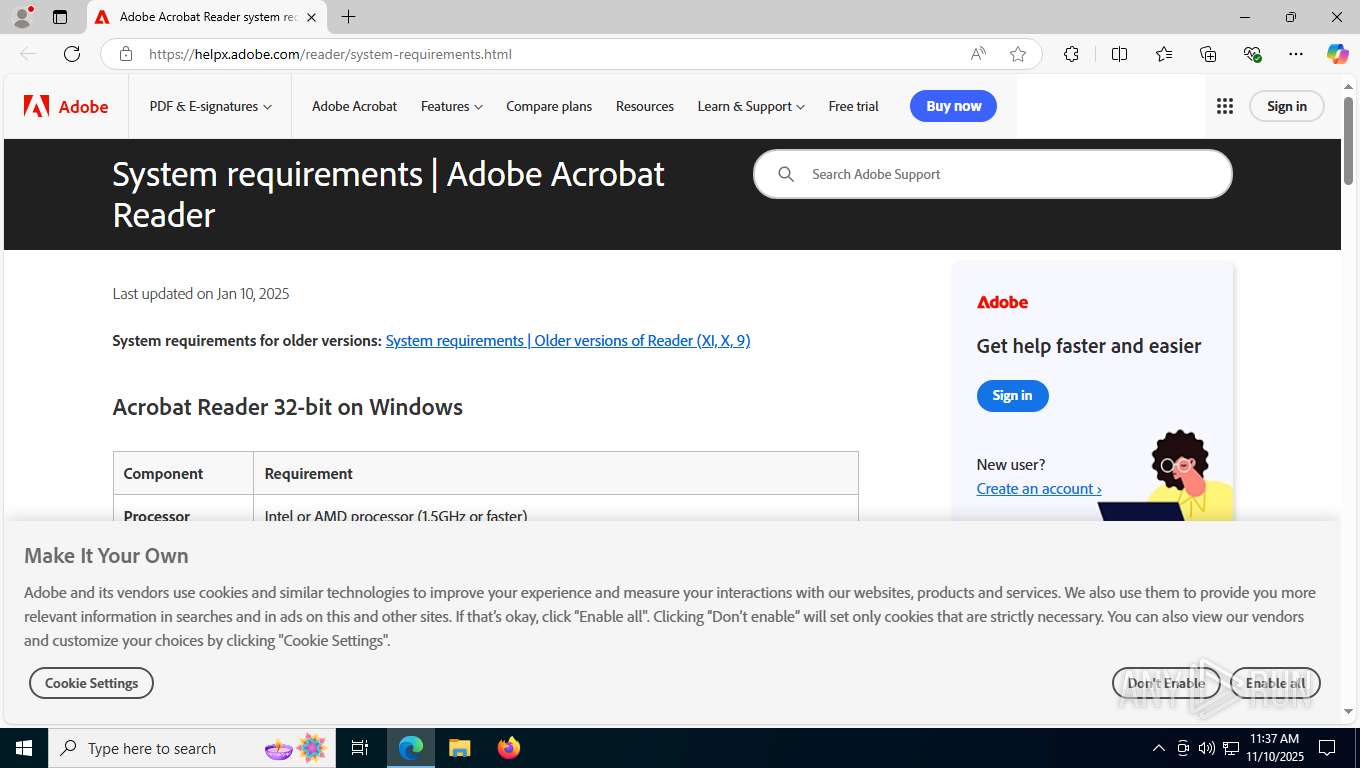Type in Search Adobe Support field
This screenshot has width=1360, height=768.
992,174
